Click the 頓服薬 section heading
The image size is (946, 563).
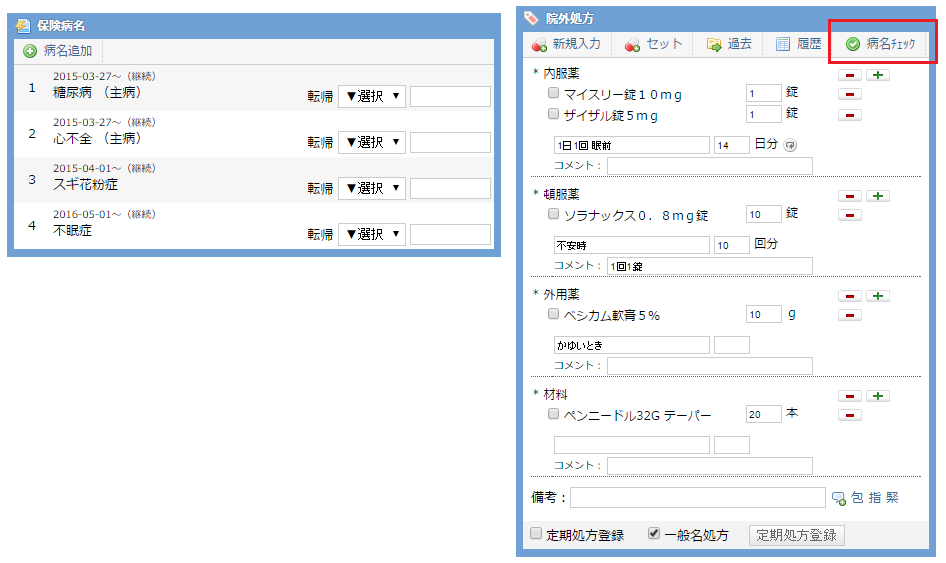click(x=561, y=194)
